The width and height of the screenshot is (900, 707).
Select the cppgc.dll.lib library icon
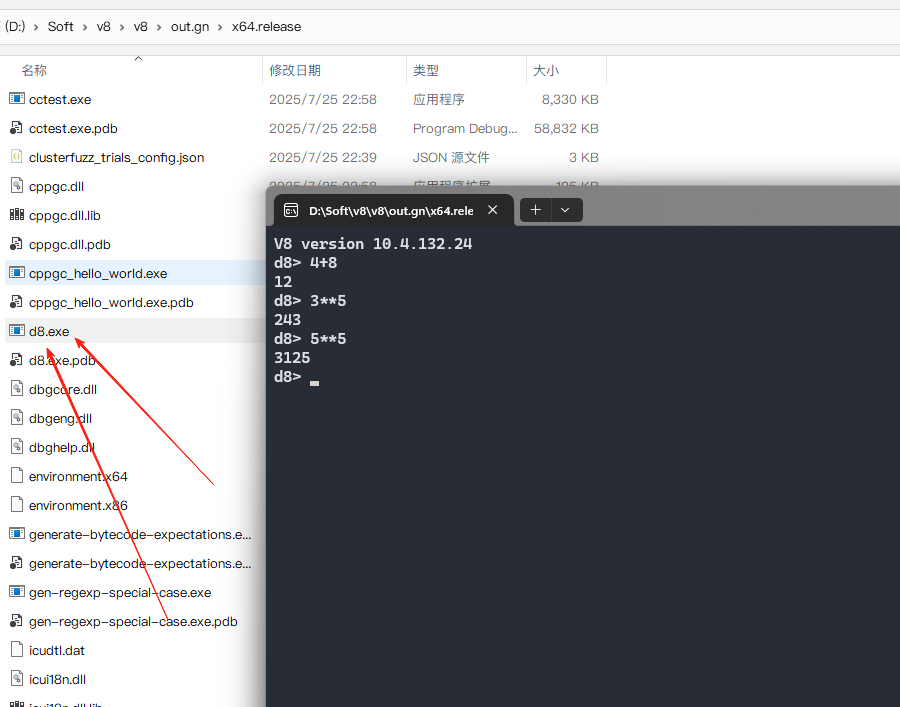click(x=16, y=215)
